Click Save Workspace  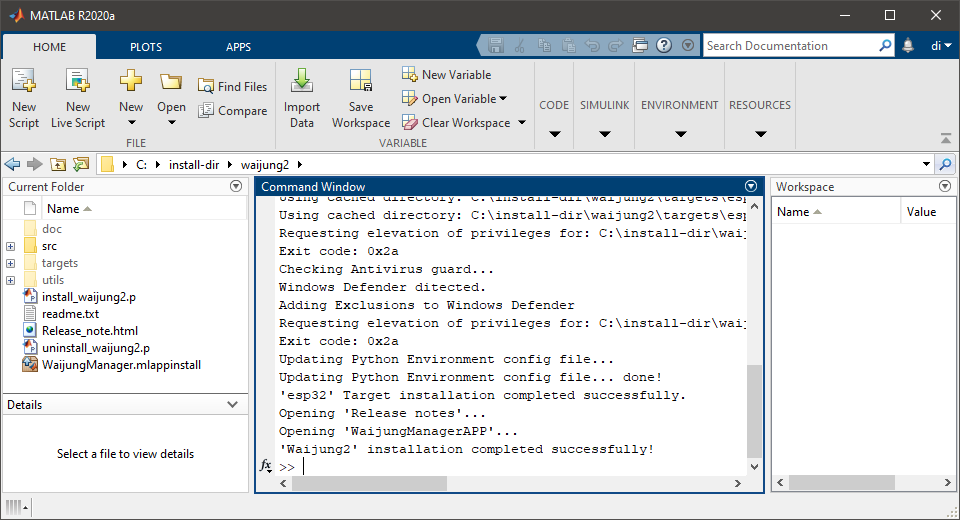coord(361,98)
